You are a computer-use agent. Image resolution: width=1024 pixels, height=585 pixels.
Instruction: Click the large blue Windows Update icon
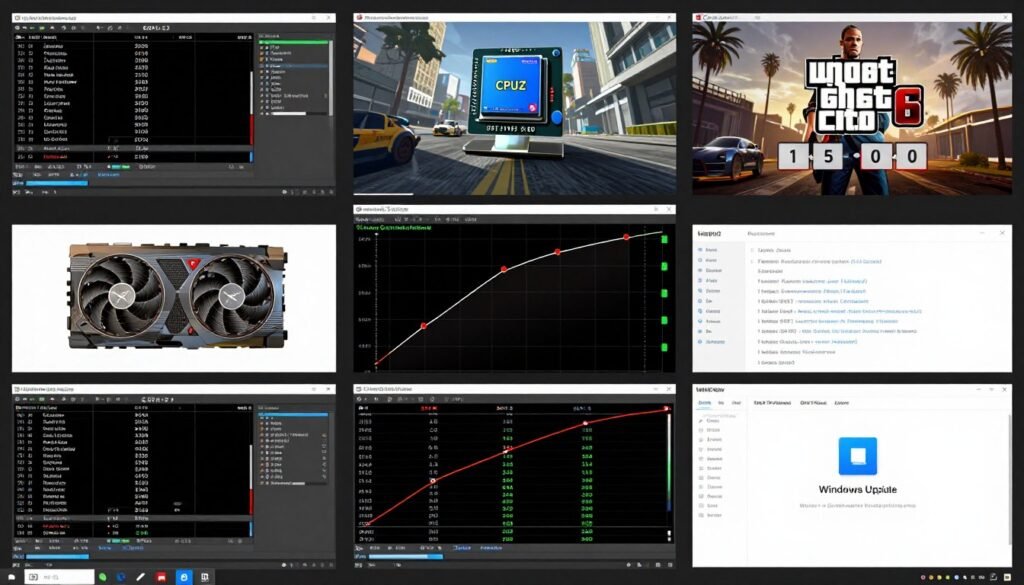coord(857,456)
